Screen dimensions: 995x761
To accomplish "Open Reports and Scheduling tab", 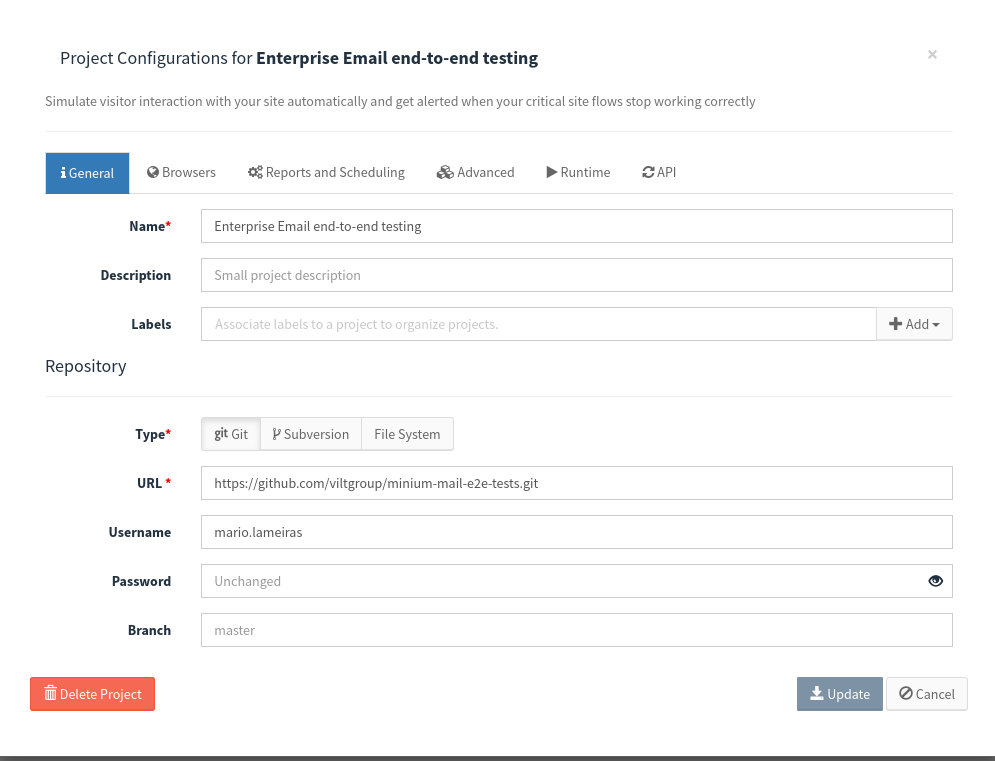I will click(326, 173).
